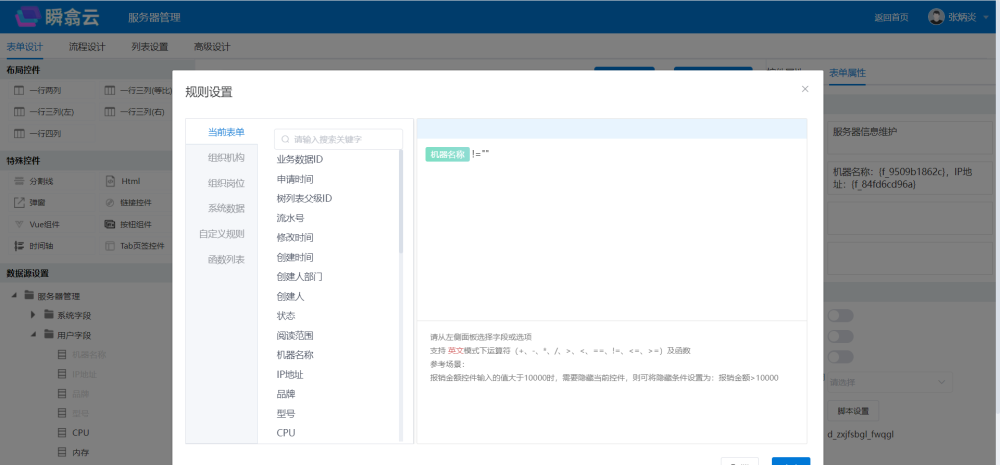
Task: Click the 按钮组件 button component icon
Action: click(111, 224)
